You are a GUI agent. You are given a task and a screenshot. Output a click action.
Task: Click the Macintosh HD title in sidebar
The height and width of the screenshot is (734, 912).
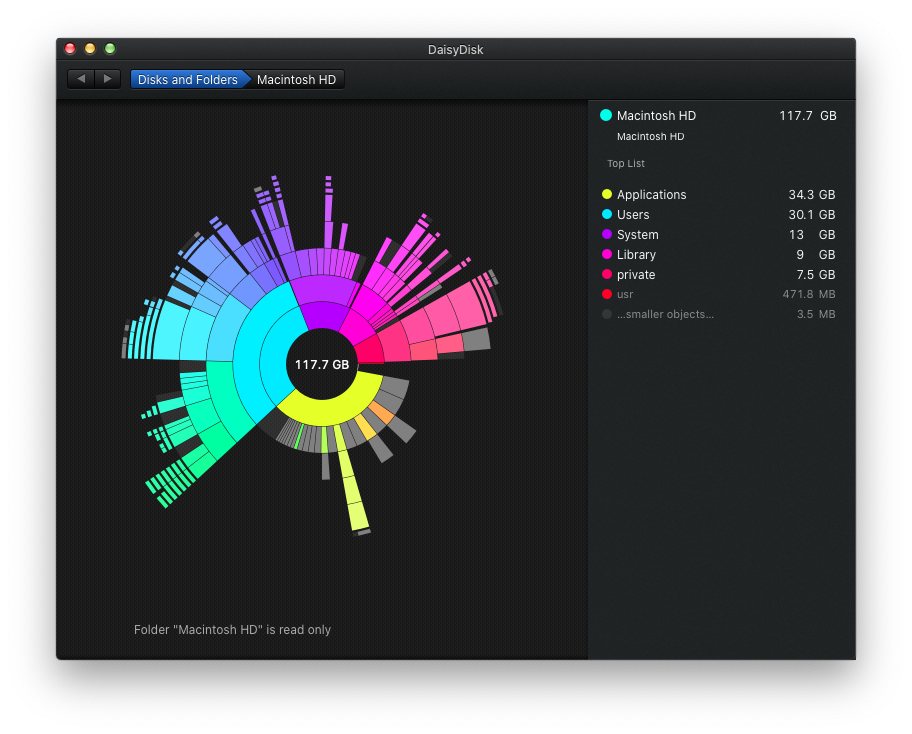[656, 116]
